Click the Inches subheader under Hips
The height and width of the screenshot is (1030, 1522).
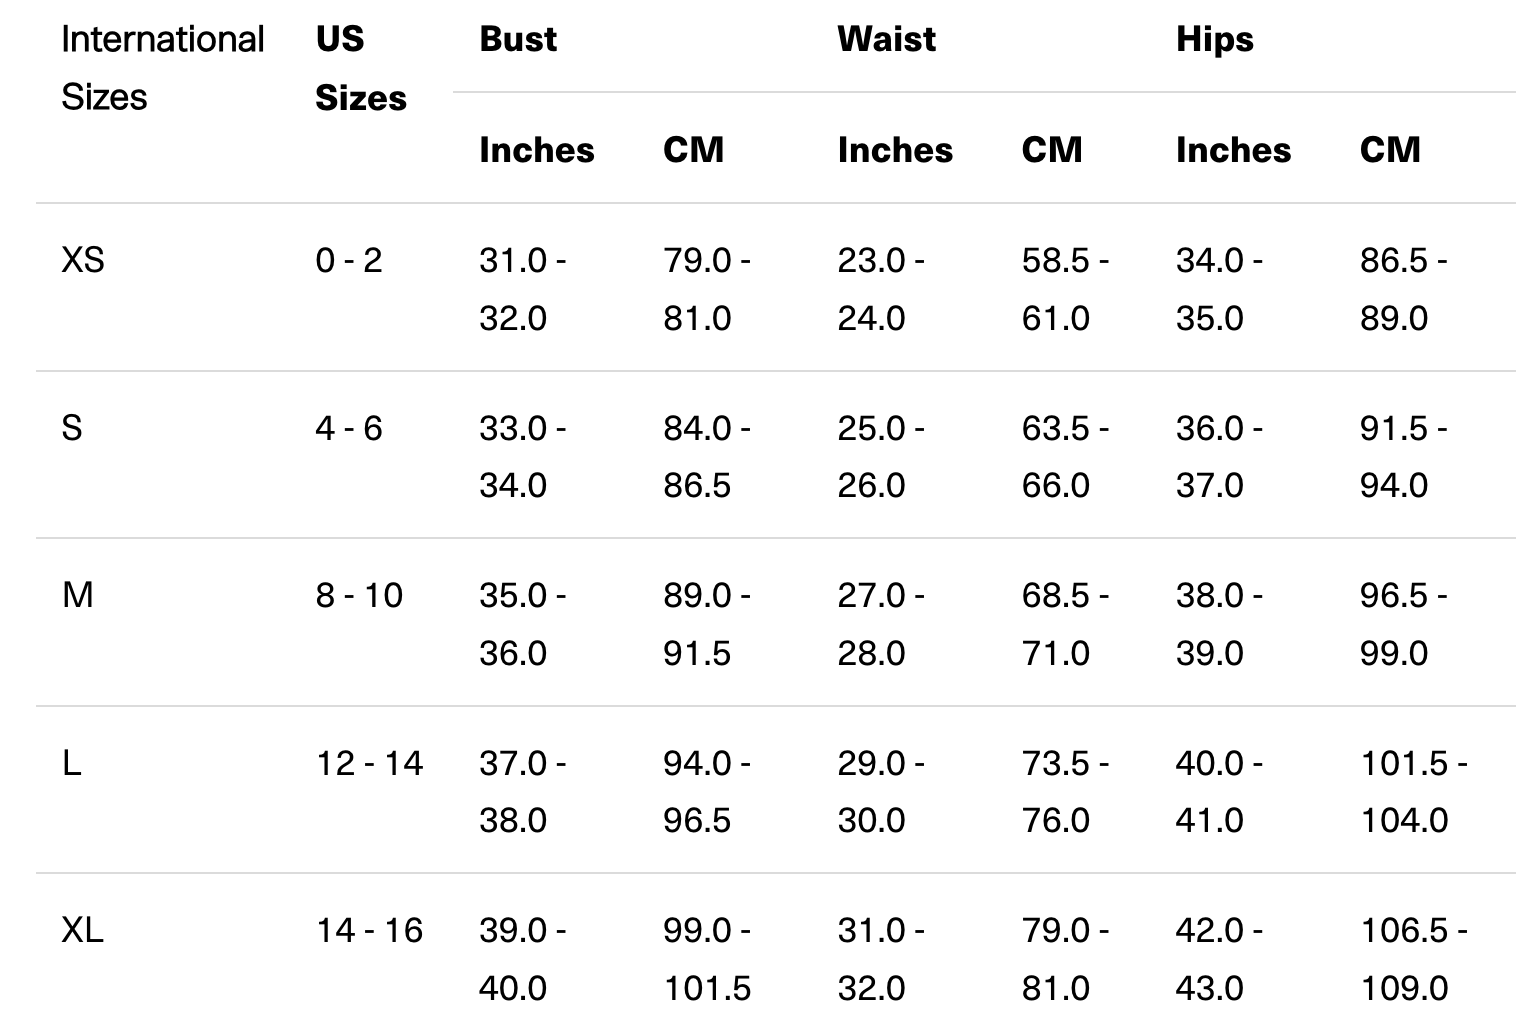click(1233, 150)
